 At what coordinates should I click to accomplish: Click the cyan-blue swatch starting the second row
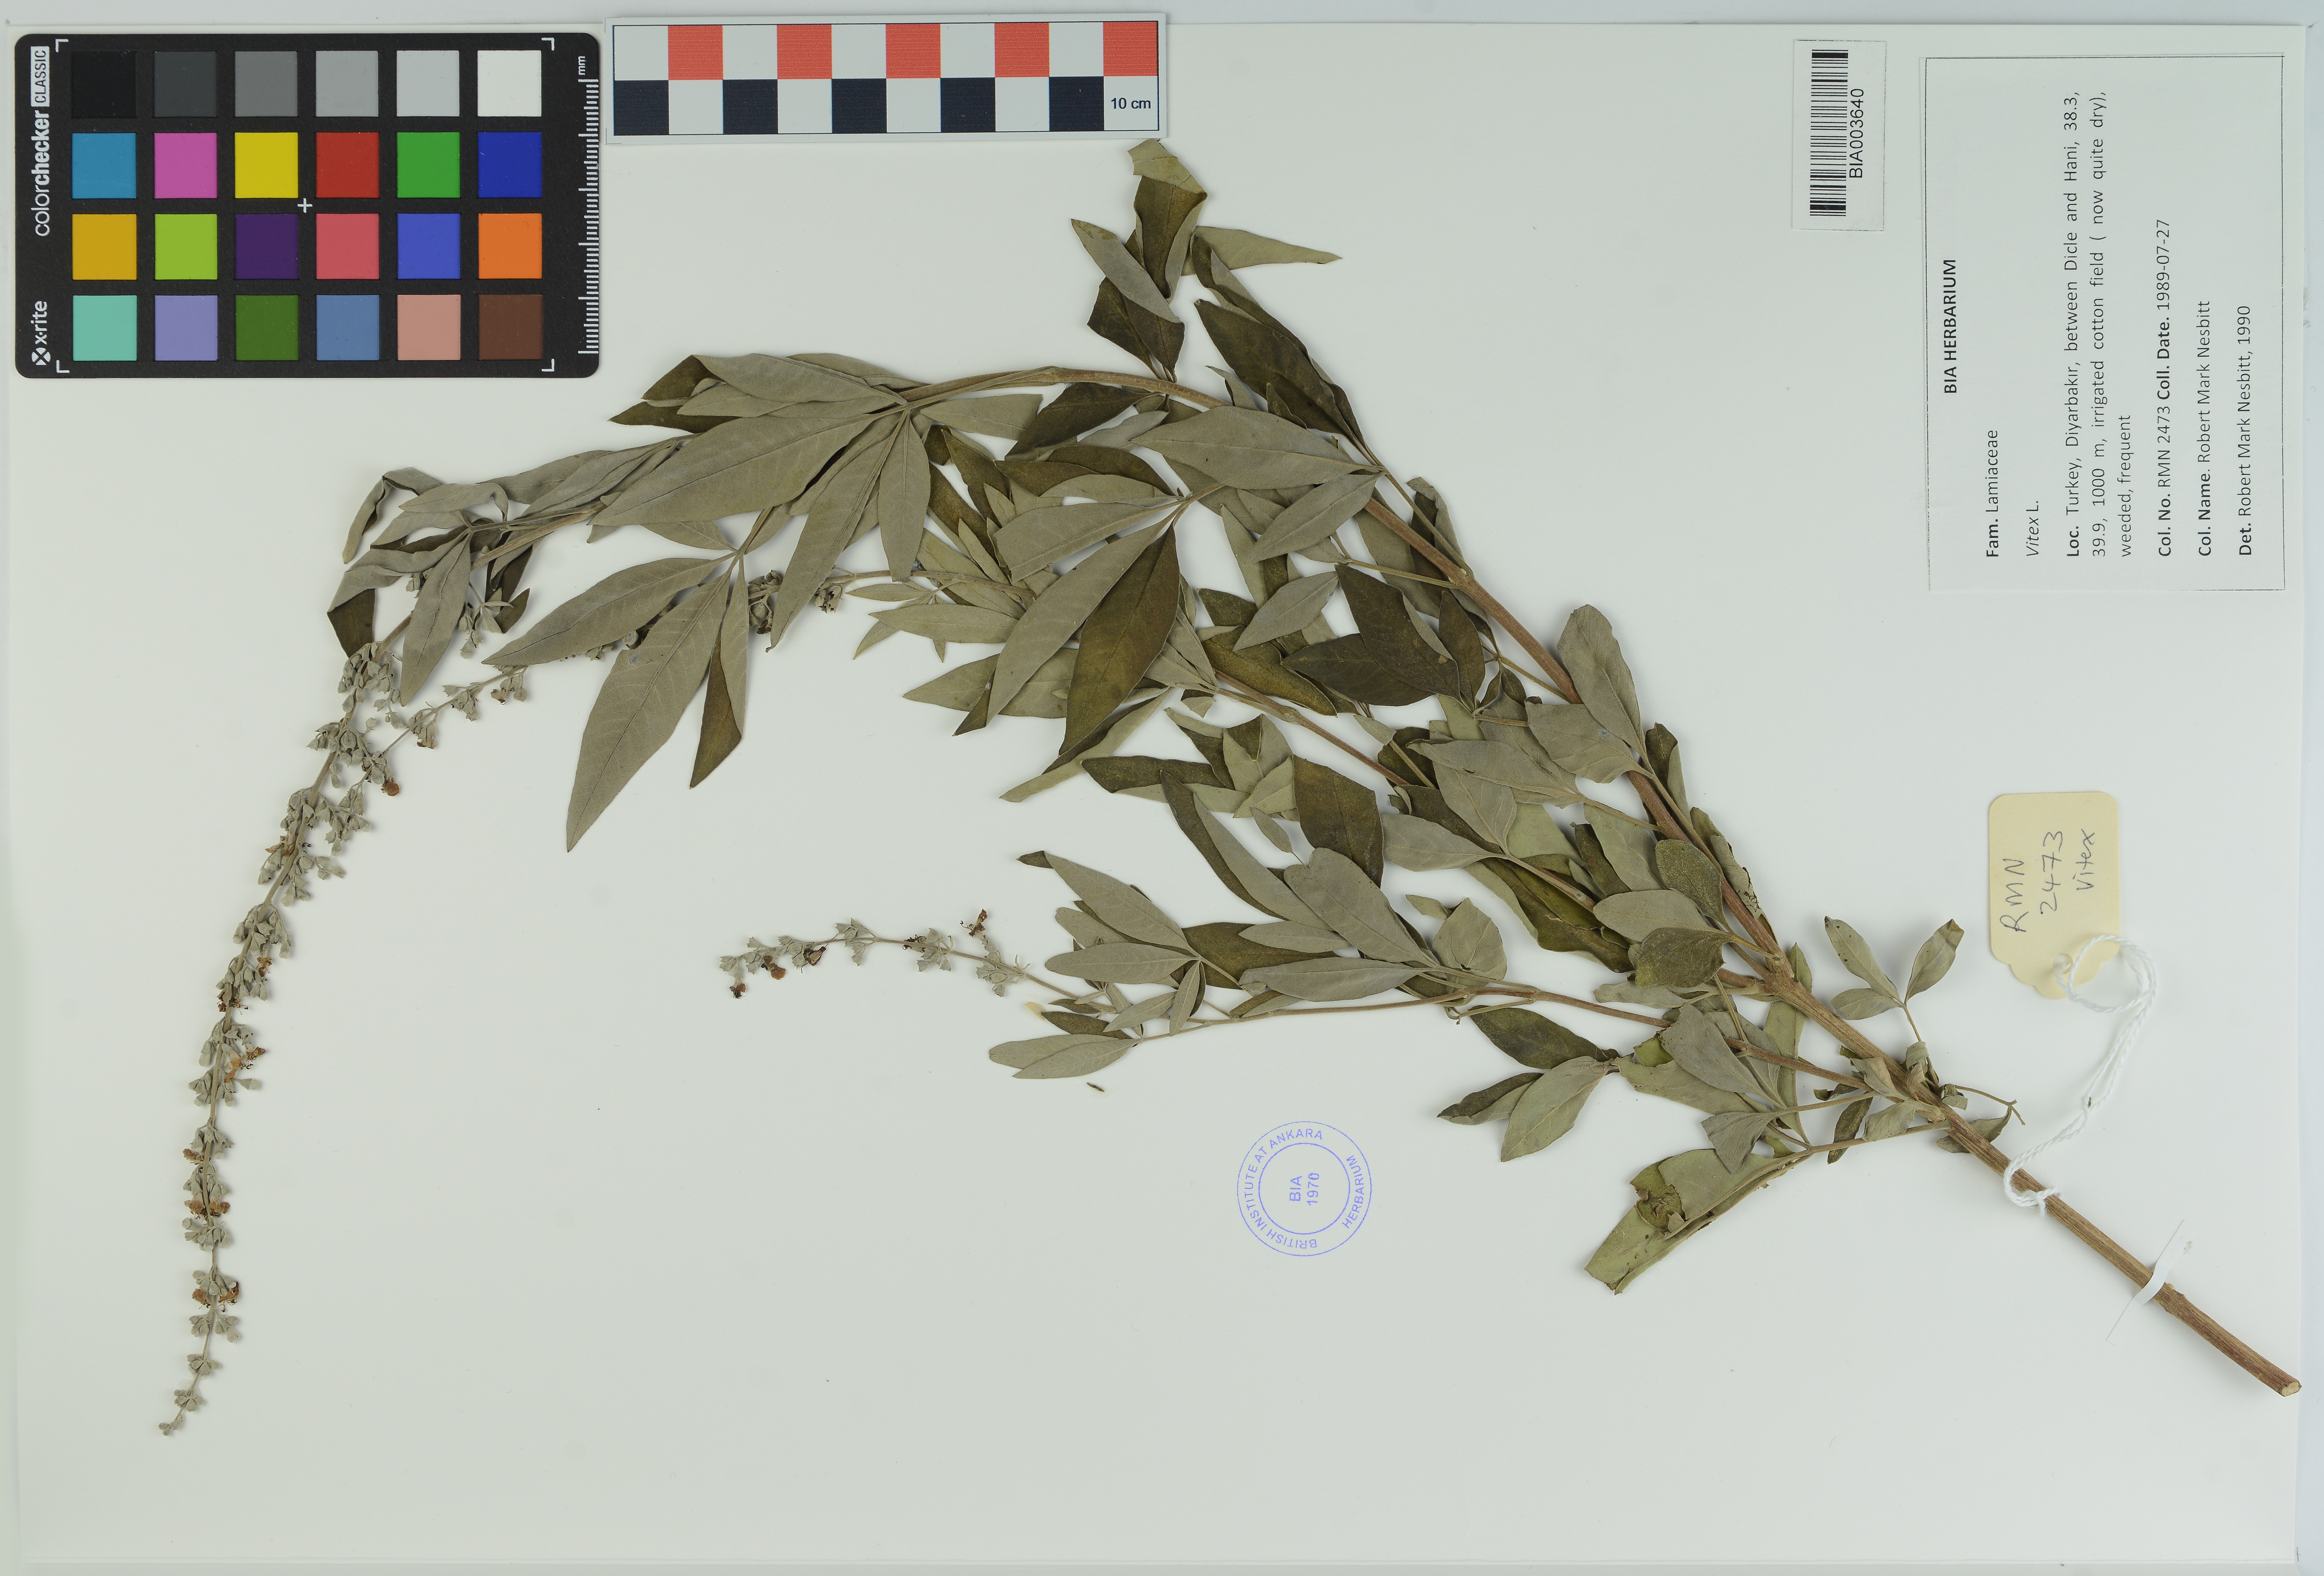pyautogui.click(x=104, y=165)
